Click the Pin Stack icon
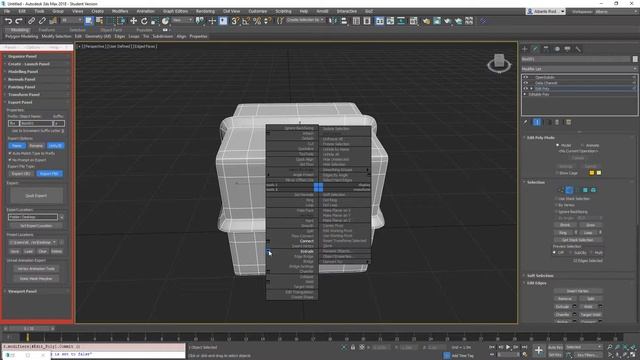 (526, 122)
